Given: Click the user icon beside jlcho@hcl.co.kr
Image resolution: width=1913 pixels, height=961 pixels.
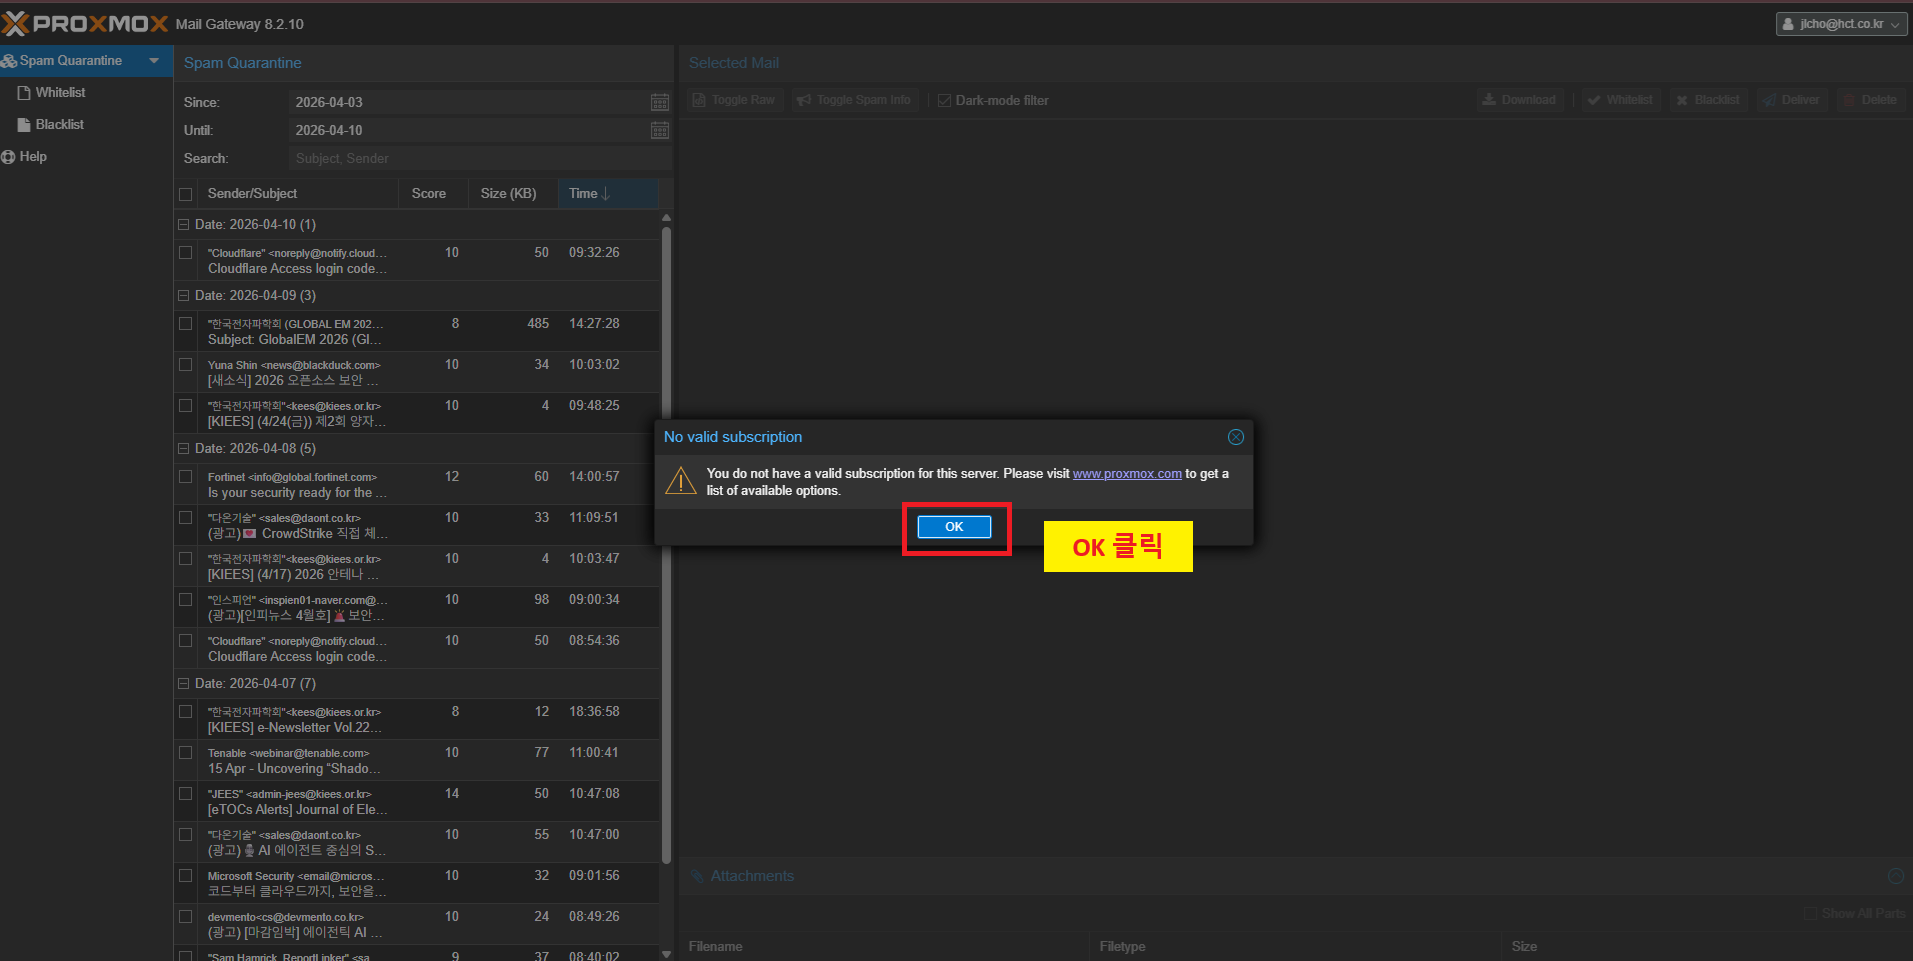Looking at the screenshot, I should click(x=1788, y=24).
